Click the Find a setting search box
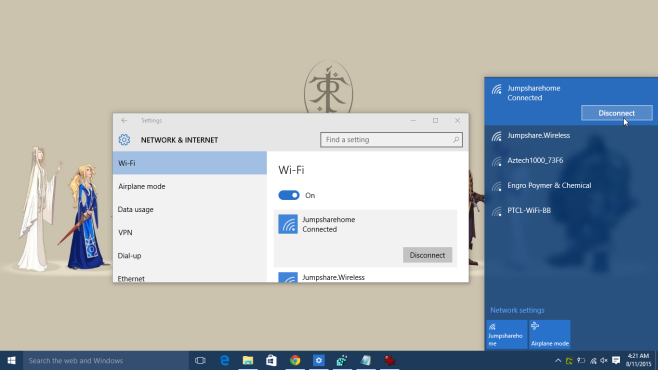Viewport: 658px width, 370px height. click(391, 140)
